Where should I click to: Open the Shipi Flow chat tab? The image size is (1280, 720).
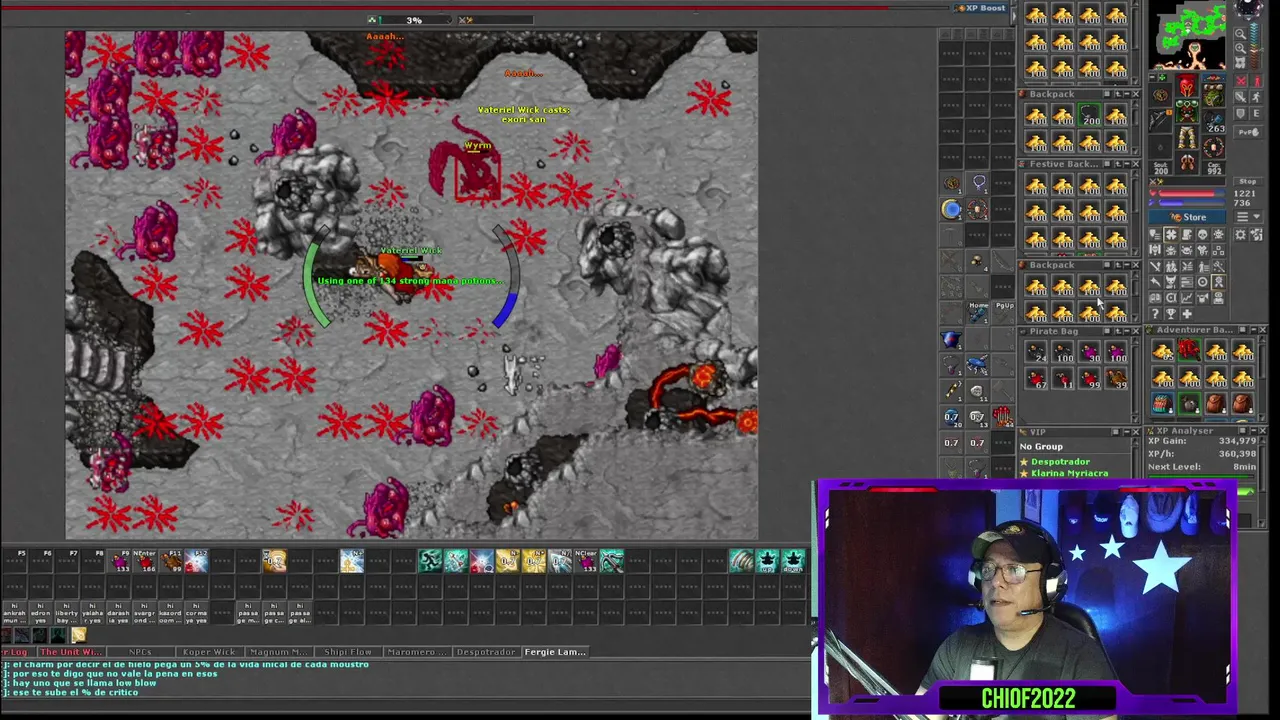(347, 652)
